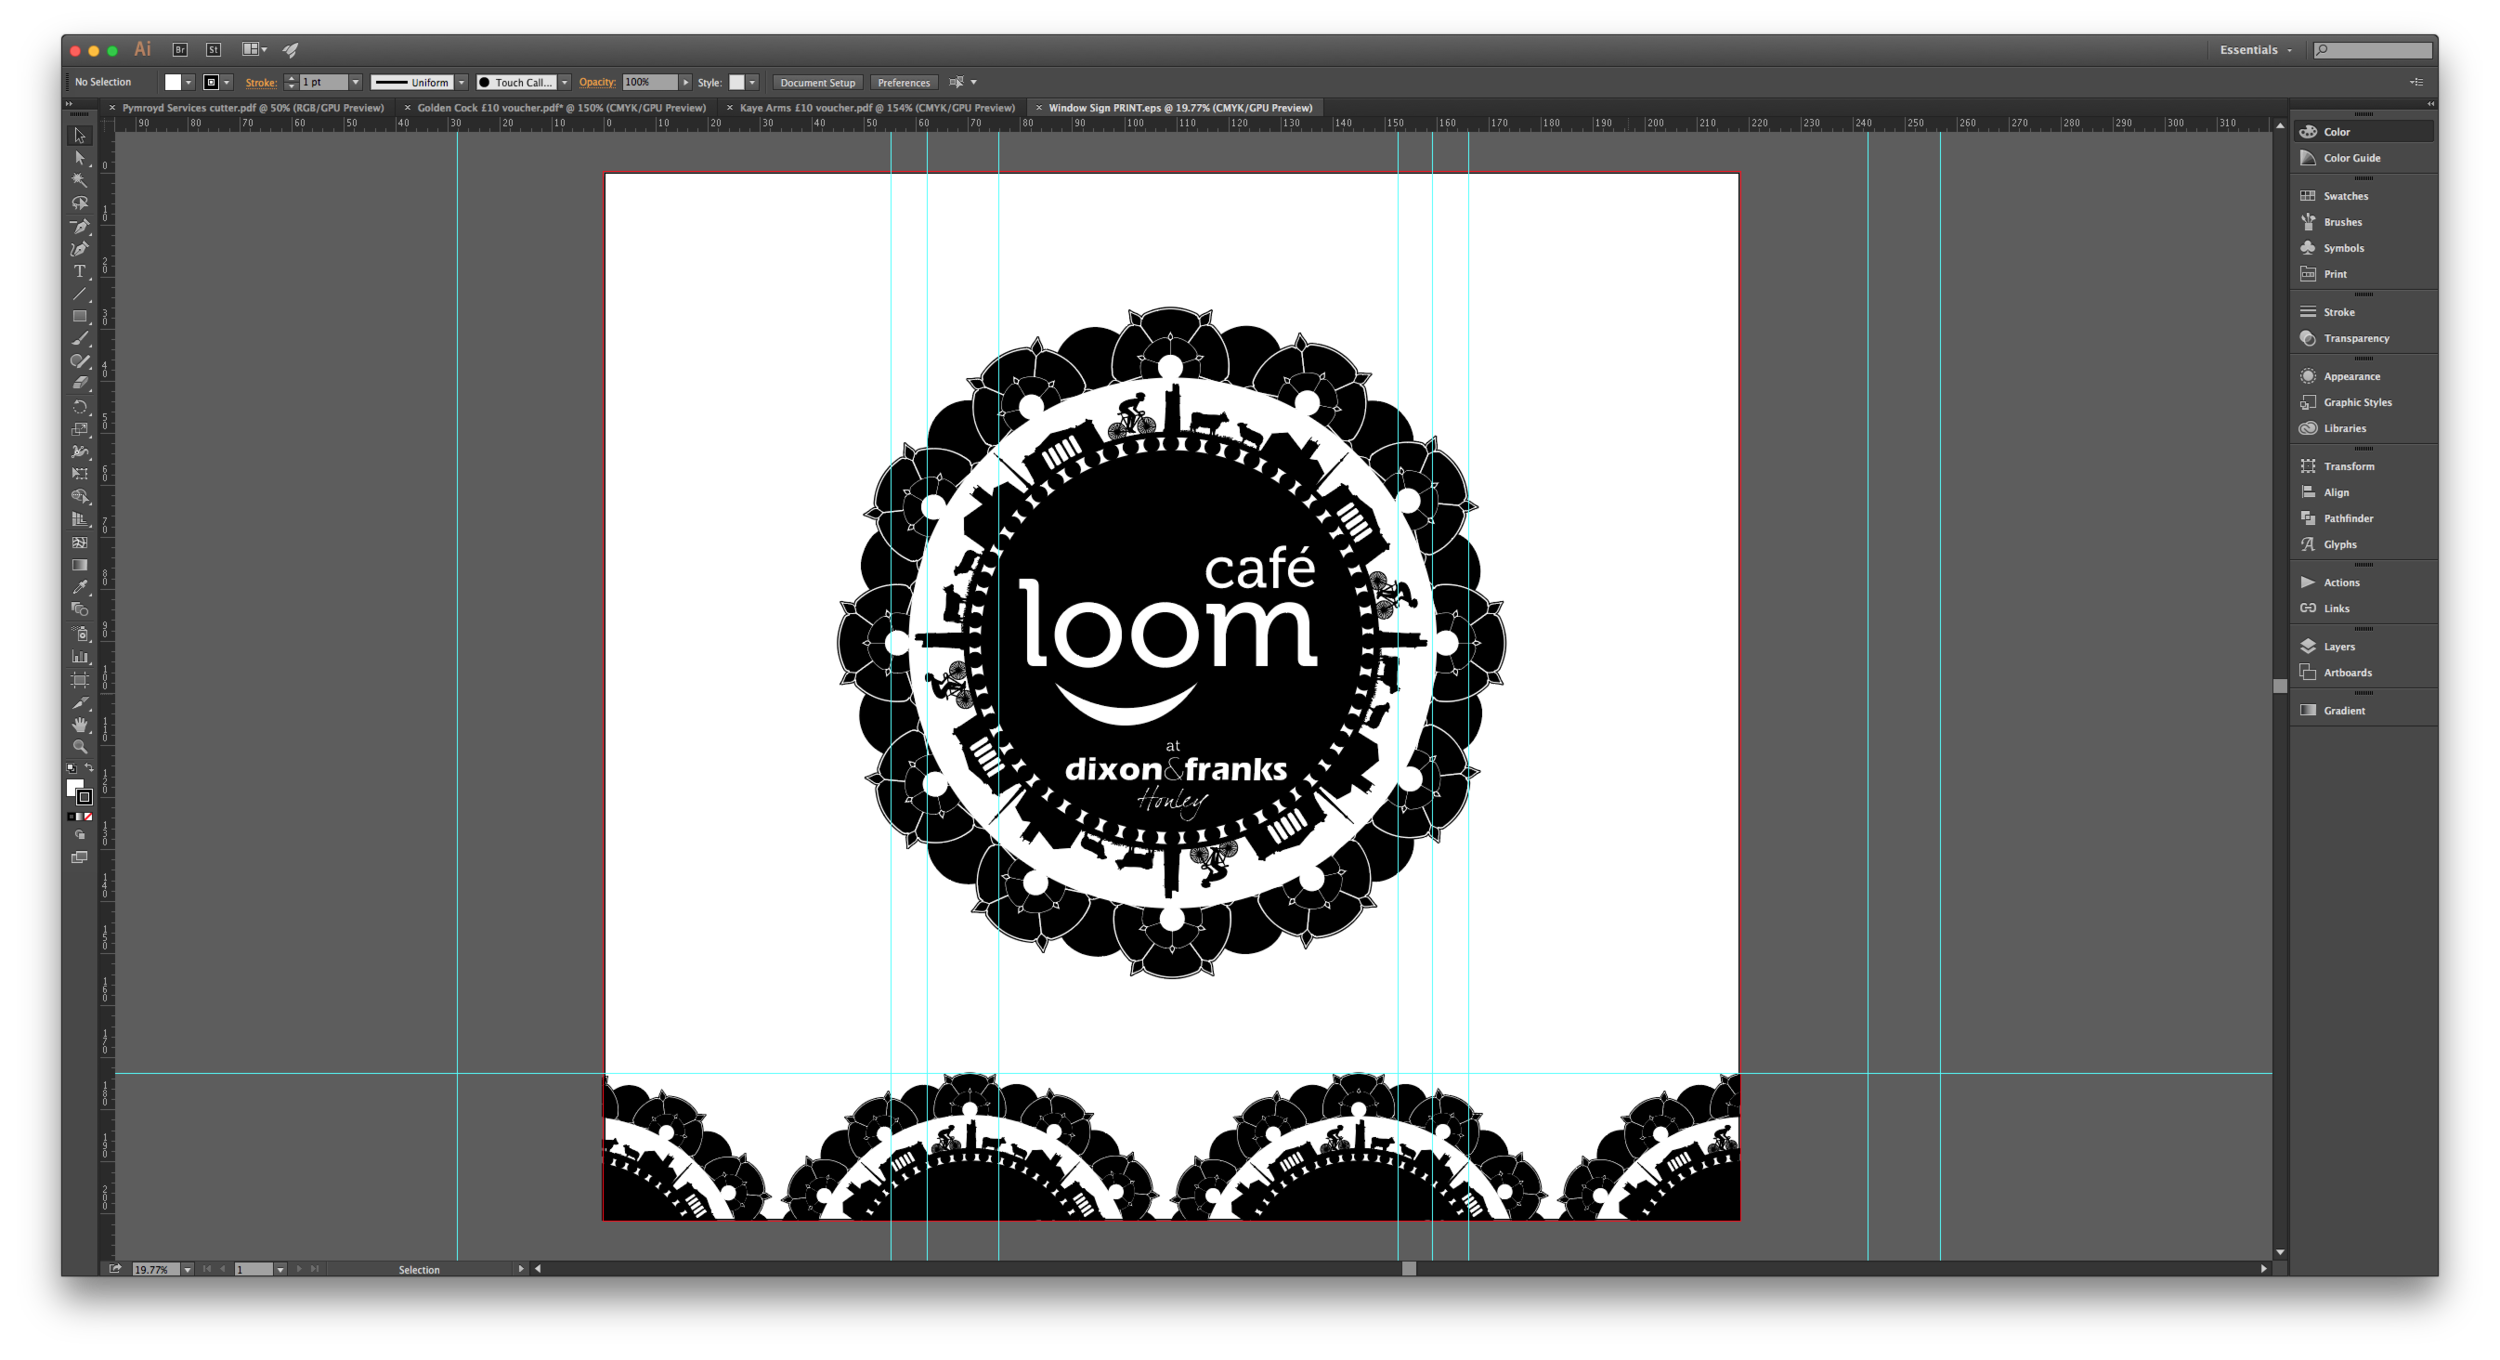Open Adobe Stock via St icon
This screenshot has width=2500, height=1360.
click(213, 49)
